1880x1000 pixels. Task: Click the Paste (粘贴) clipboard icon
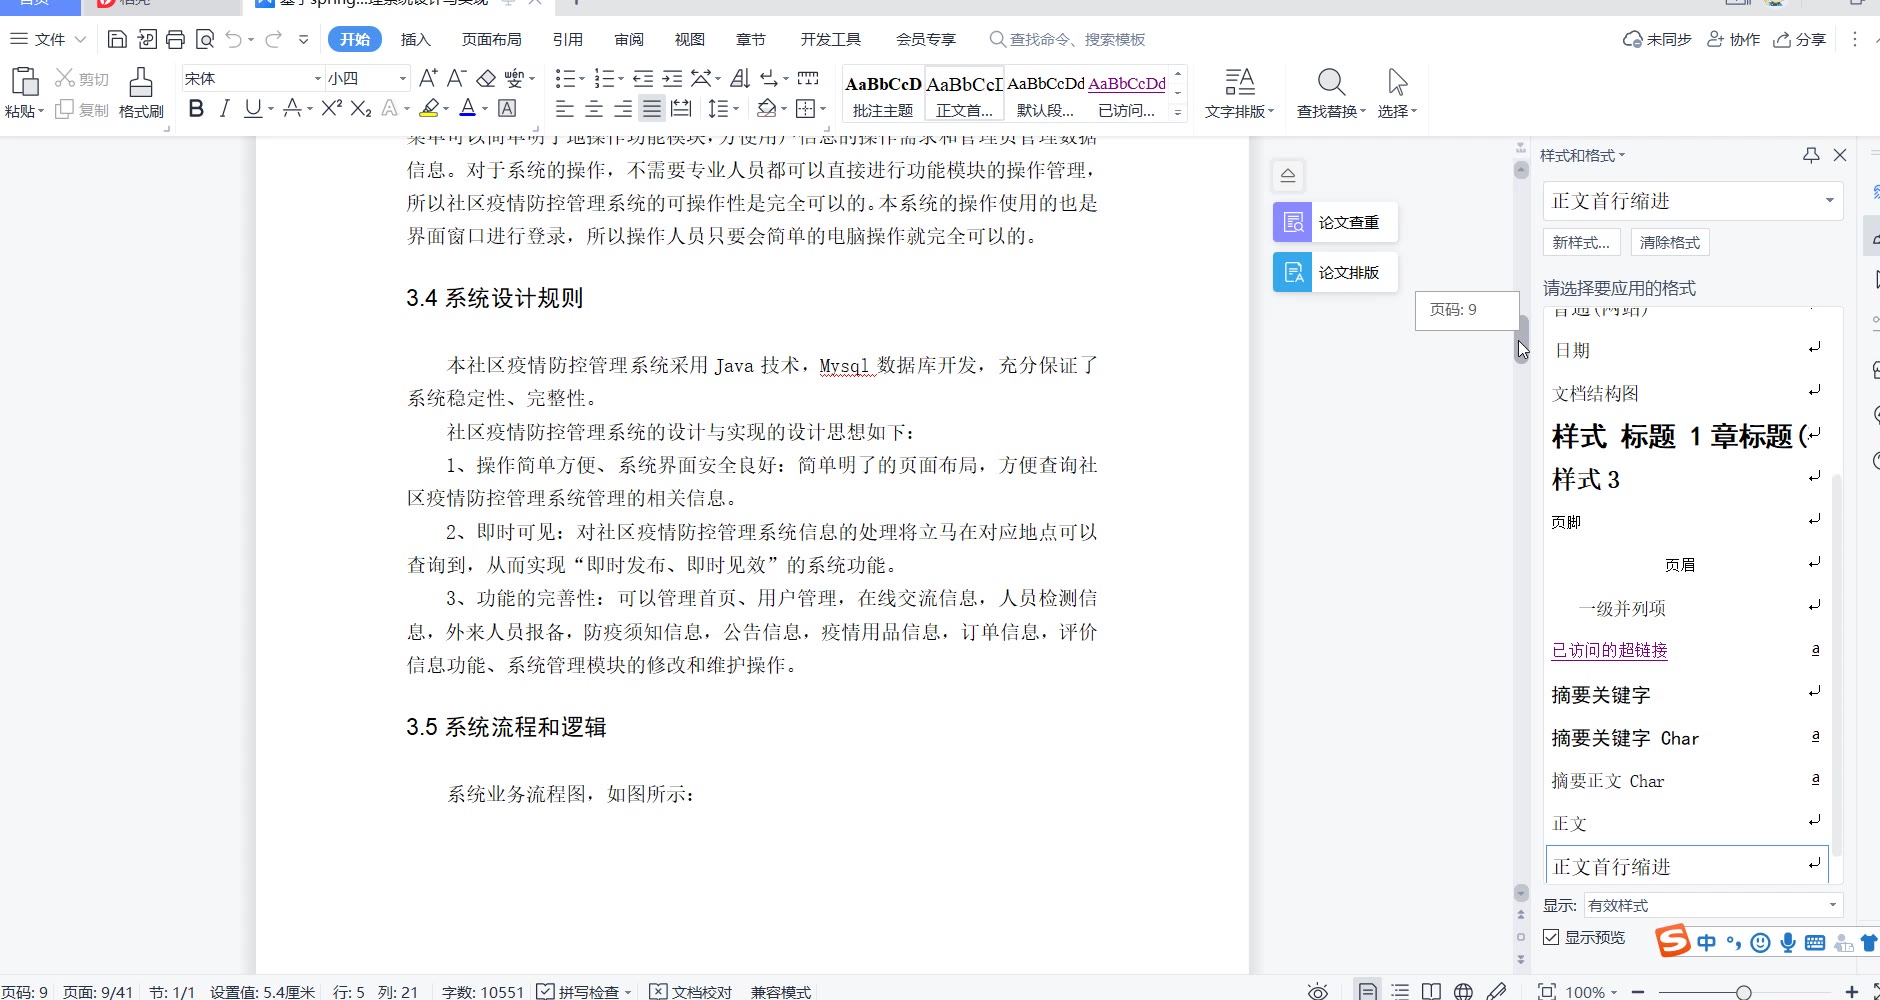coord(24,81)
